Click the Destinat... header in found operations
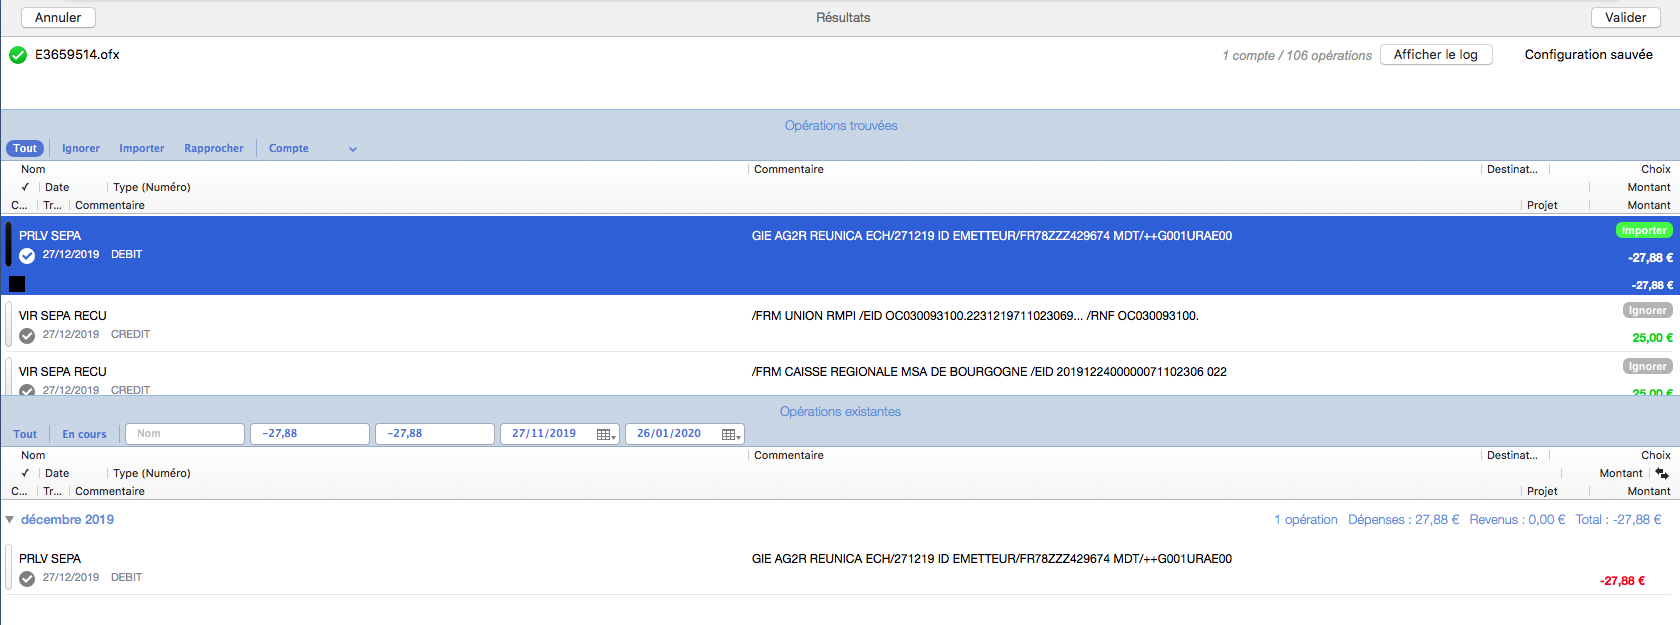 (x=1512, y=169)
